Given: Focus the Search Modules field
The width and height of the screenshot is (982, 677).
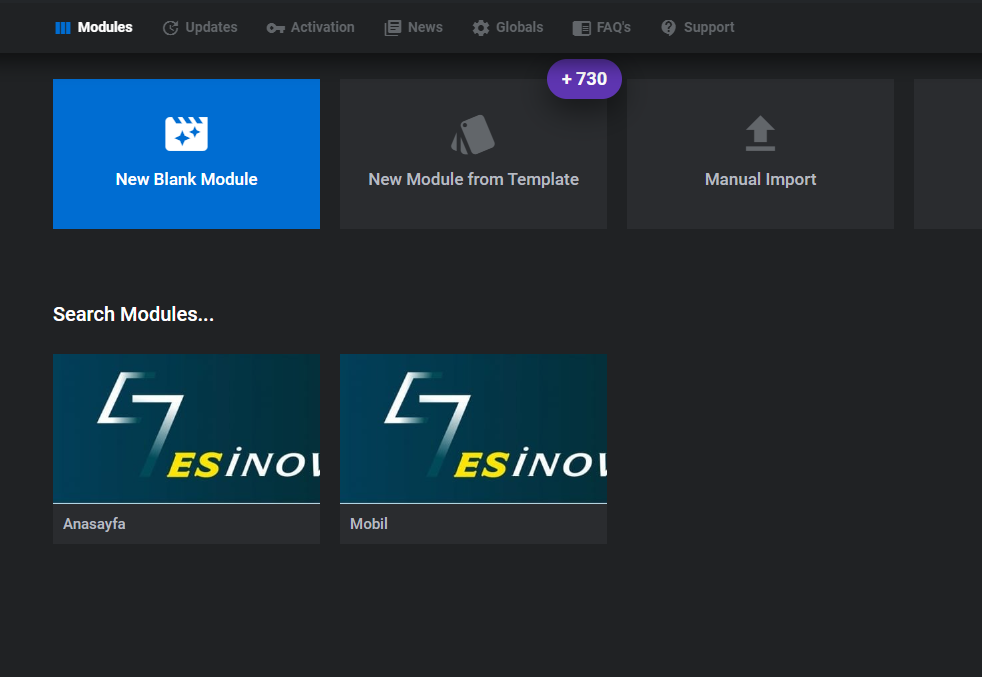Looking at the screenshot, I should (x=133, y=314).
